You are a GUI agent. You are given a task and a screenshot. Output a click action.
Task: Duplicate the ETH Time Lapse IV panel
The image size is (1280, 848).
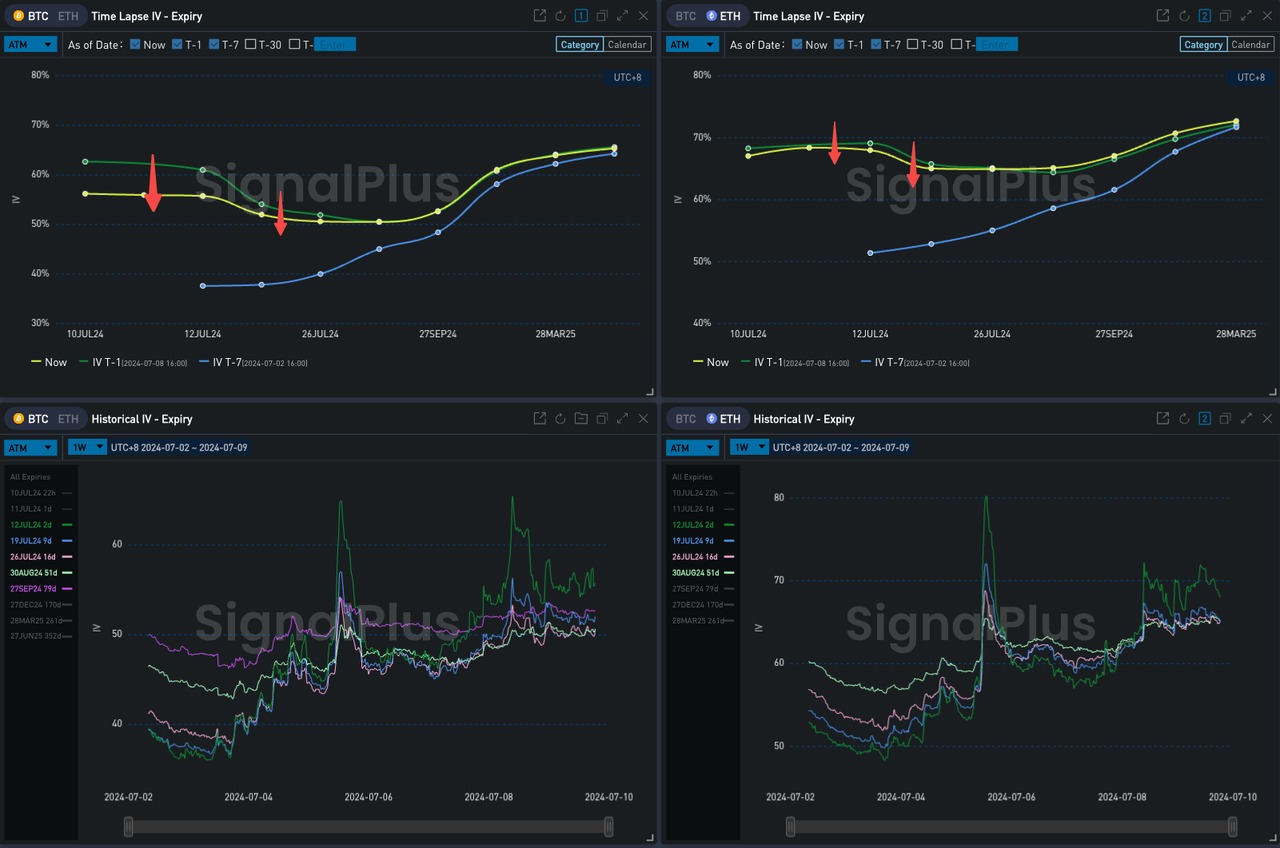(1225, 16)
